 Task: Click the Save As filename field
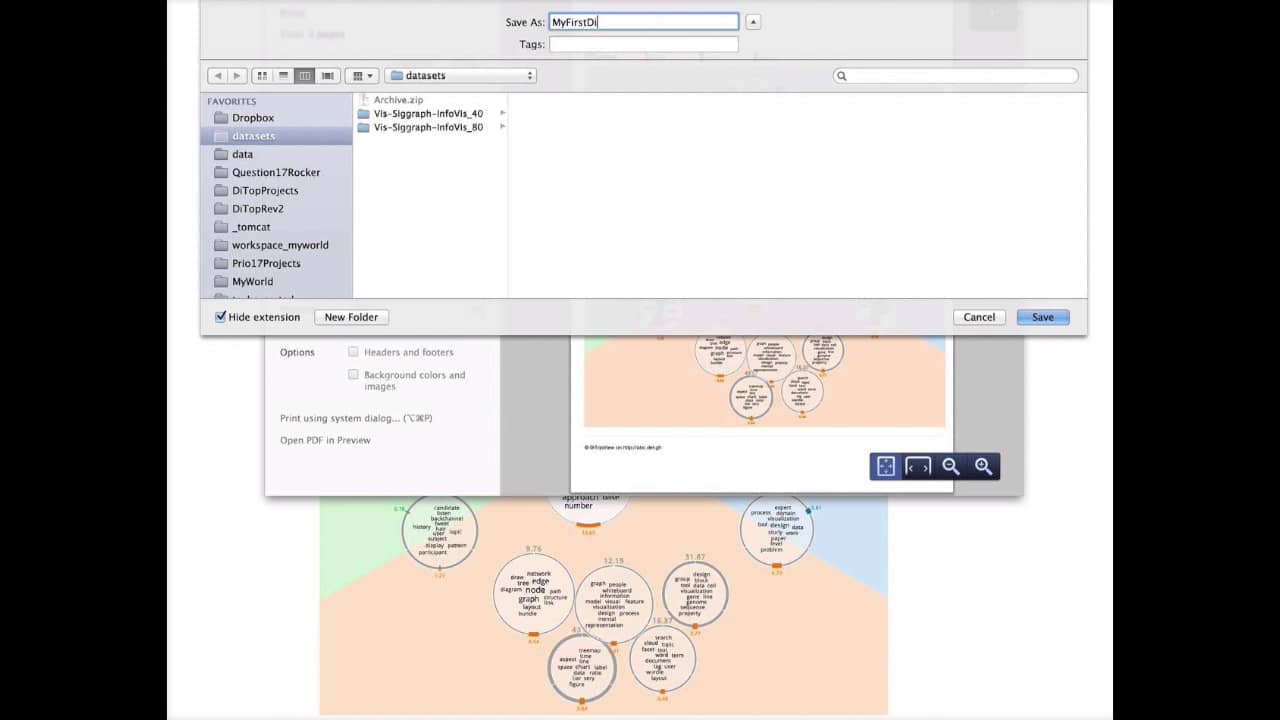pos(644,22)
